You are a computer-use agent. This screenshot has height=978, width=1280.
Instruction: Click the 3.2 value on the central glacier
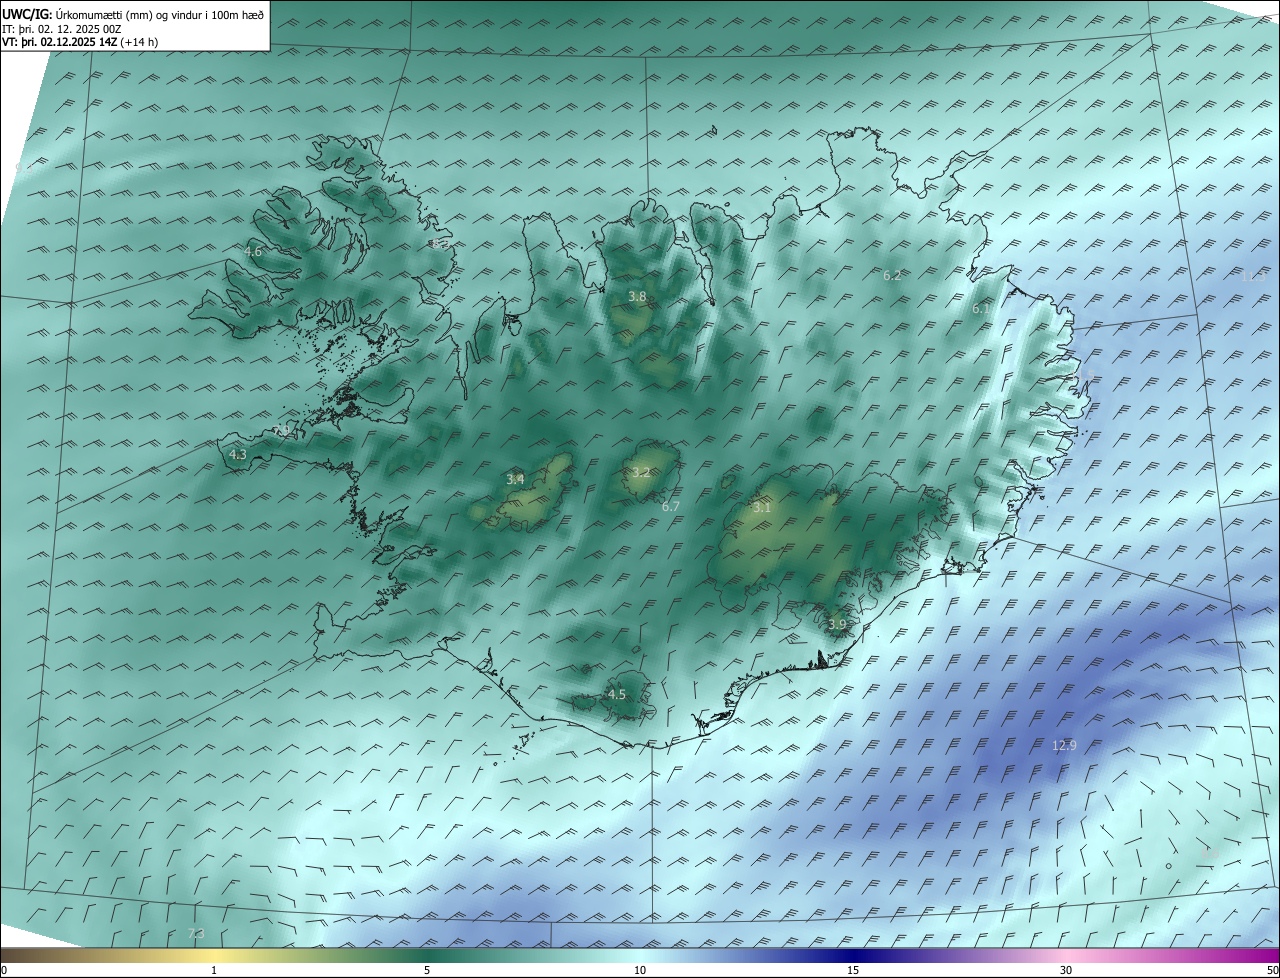(x=641, y=473)
